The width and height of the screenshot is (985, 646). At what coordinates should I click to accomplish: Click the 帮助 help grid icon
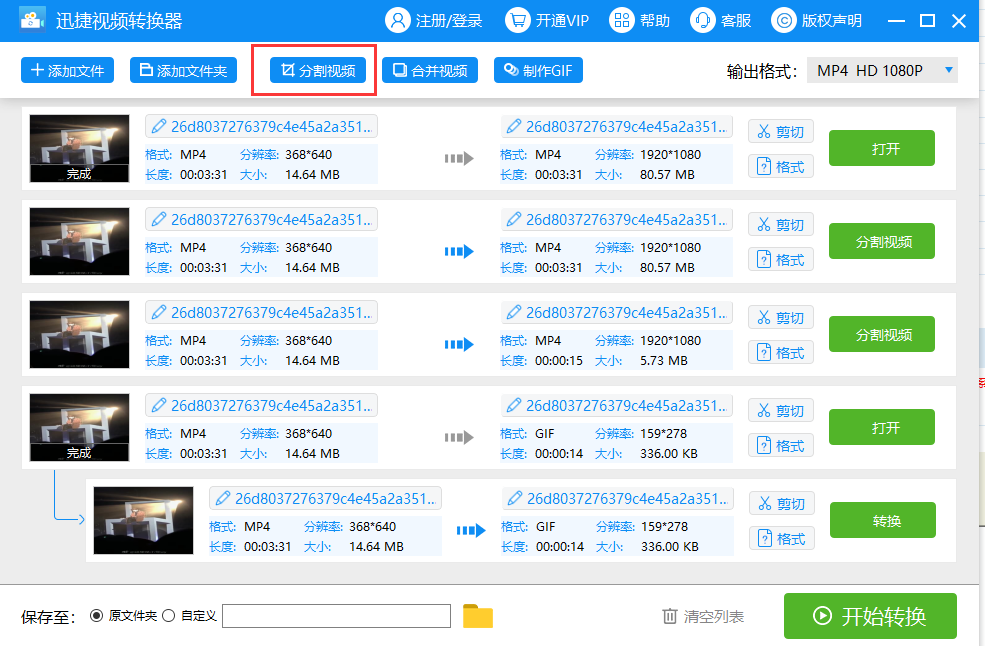pyautogui.click(x=622, y=20)
